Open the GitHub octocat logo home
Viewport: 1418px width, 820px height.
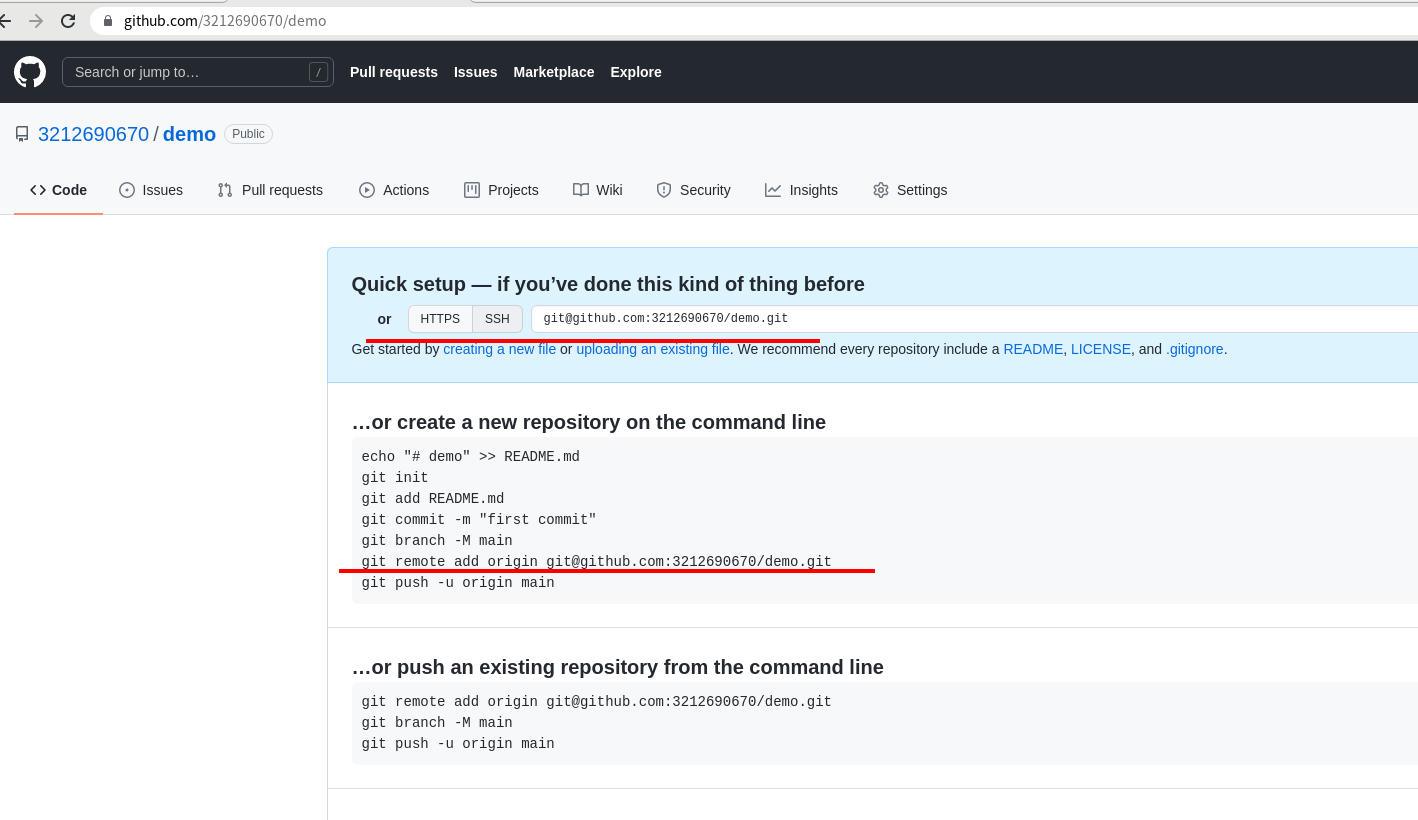point(30,72)
